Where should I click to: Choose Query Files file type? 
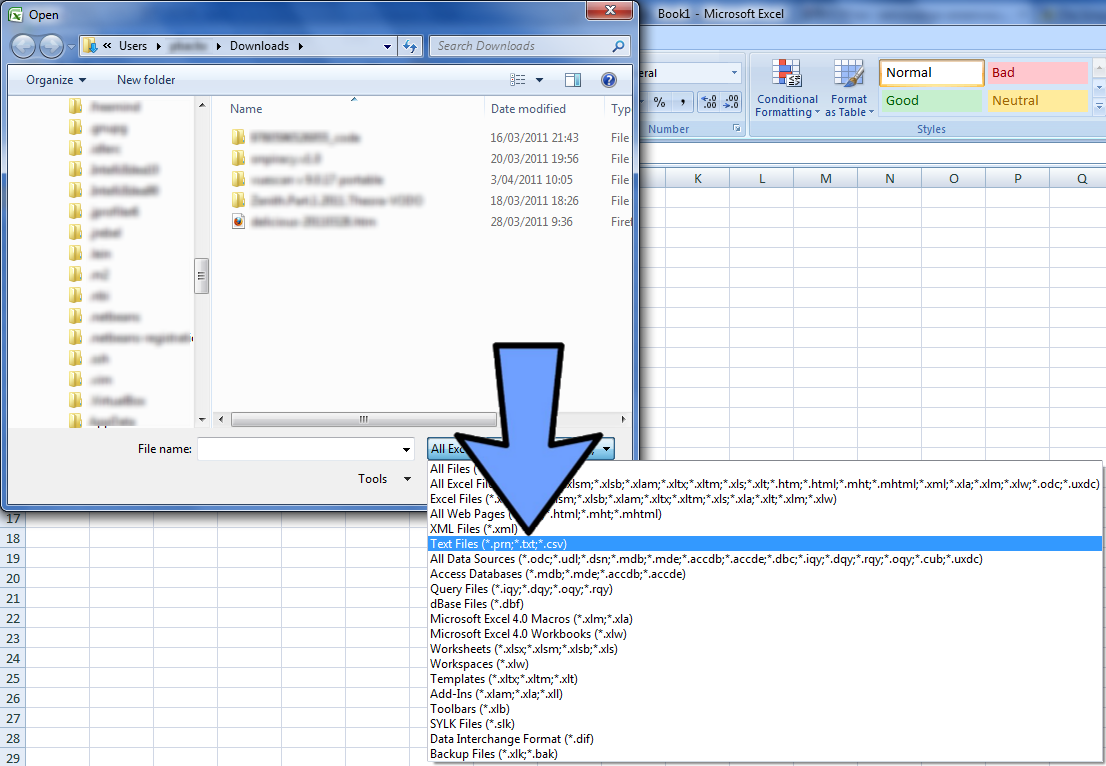pos(765,589)
